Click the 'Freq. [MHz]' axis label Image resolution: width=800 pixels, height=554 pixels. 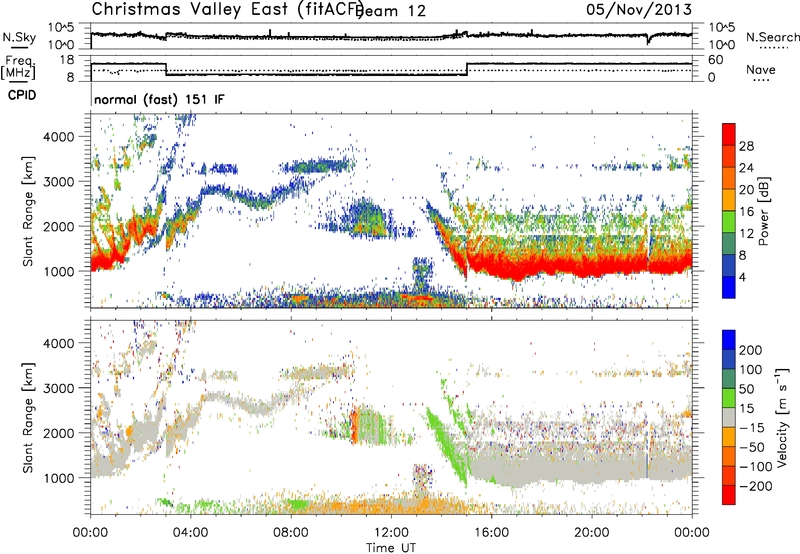pyautogui.click(x=18, y=68)
